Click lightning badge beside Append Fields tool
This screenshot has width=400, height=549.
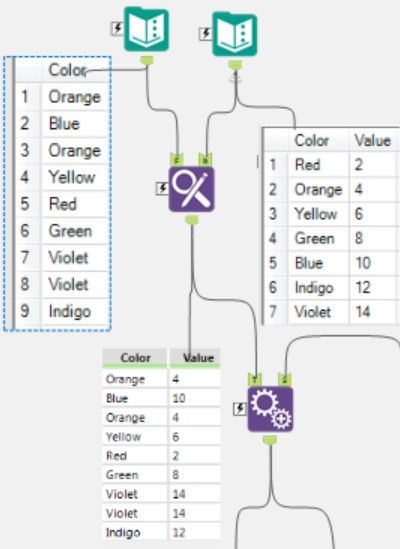[240, 409]
